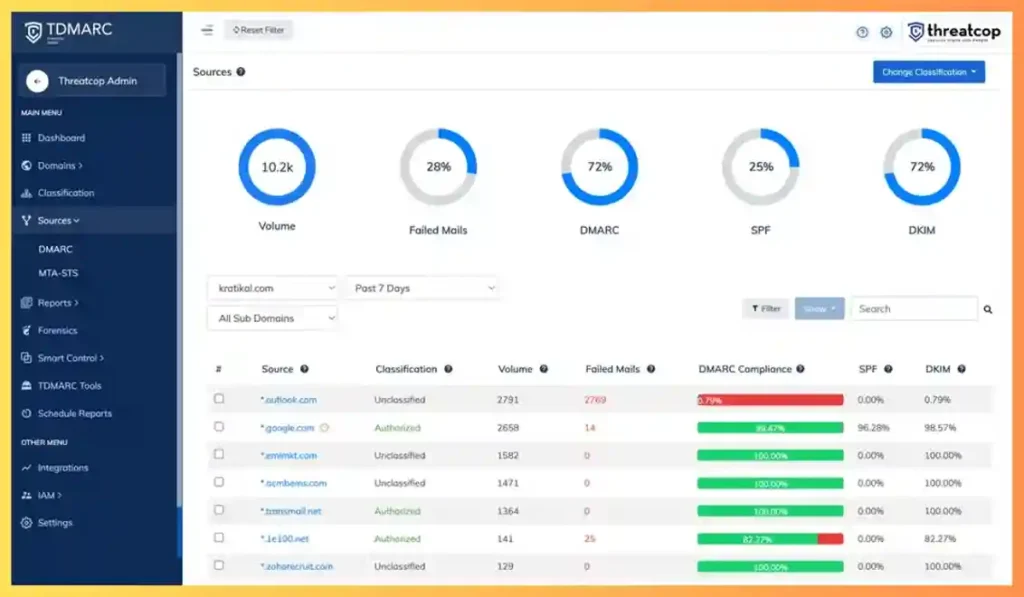Click the SPF column help icon
Viewport: 1024px width, 597px height.
pyautogui.click(x=888, y=369)
